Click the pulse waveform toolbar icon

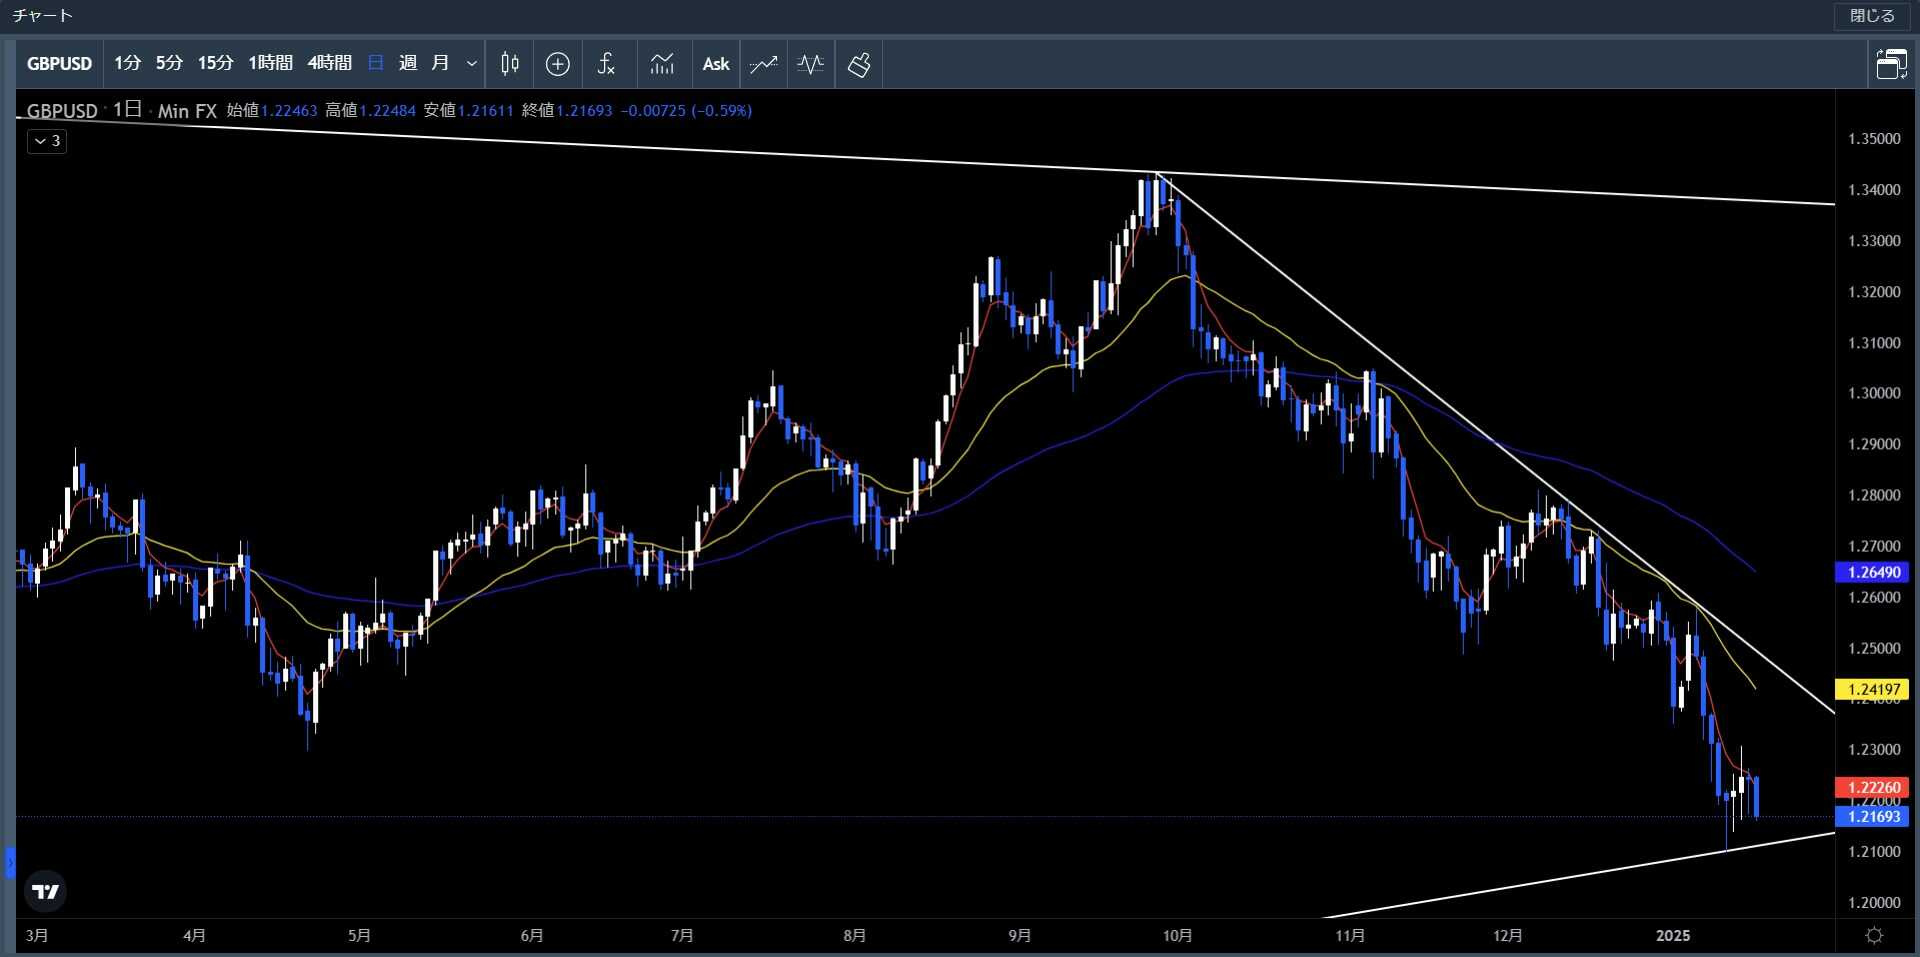811,64
